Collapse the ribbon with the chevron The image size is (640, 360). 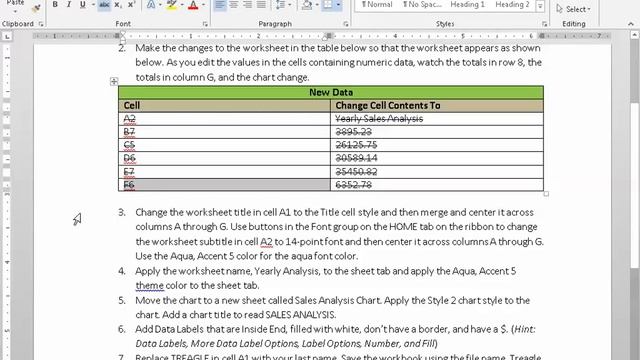[x=631, y=24]
